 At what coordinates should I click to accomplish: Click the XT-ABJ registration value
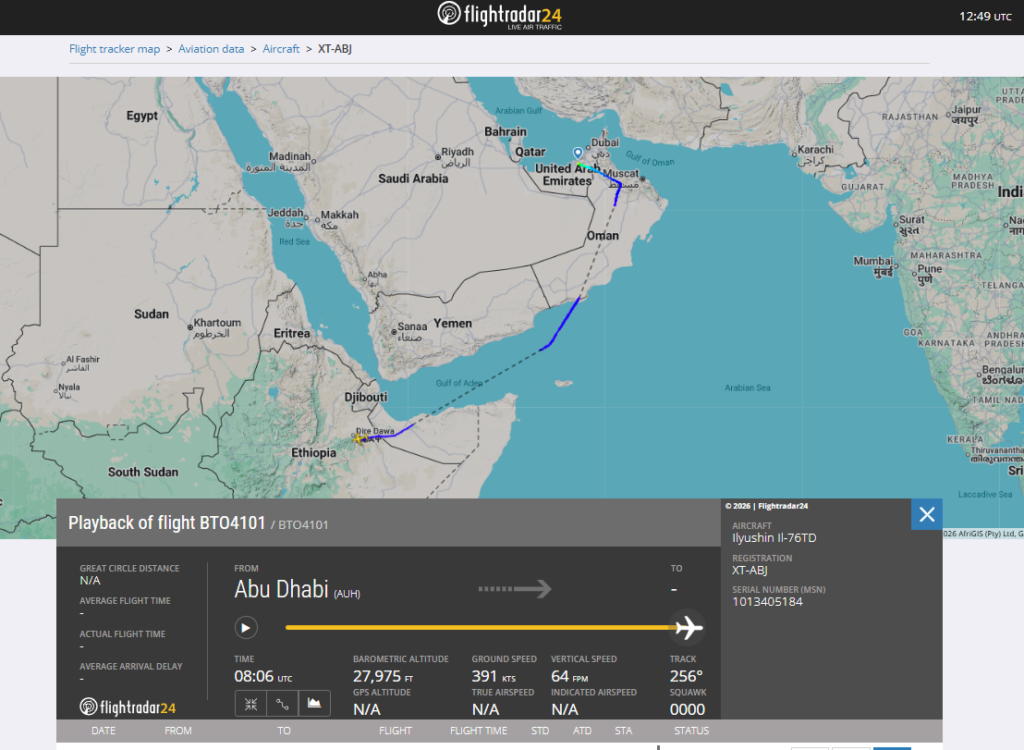(749, 570)
